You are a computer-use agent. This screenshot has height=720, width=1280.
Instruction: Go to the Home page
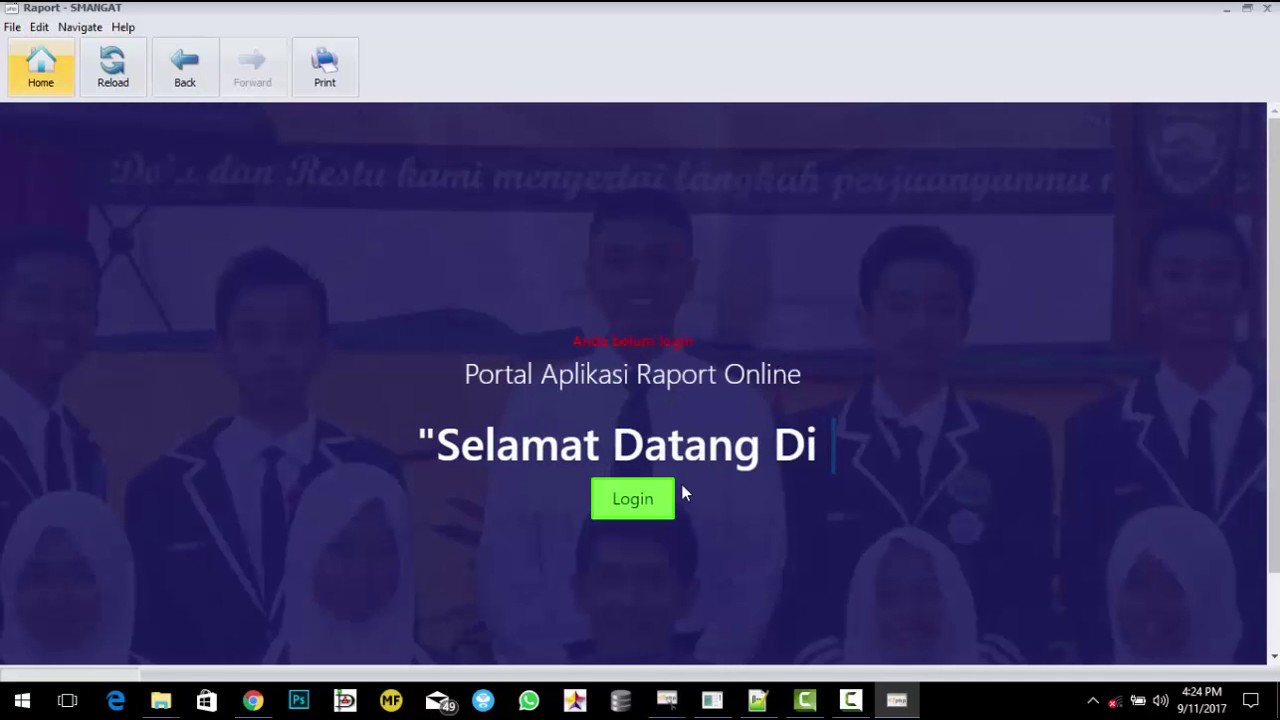click(x=41, y=67)
